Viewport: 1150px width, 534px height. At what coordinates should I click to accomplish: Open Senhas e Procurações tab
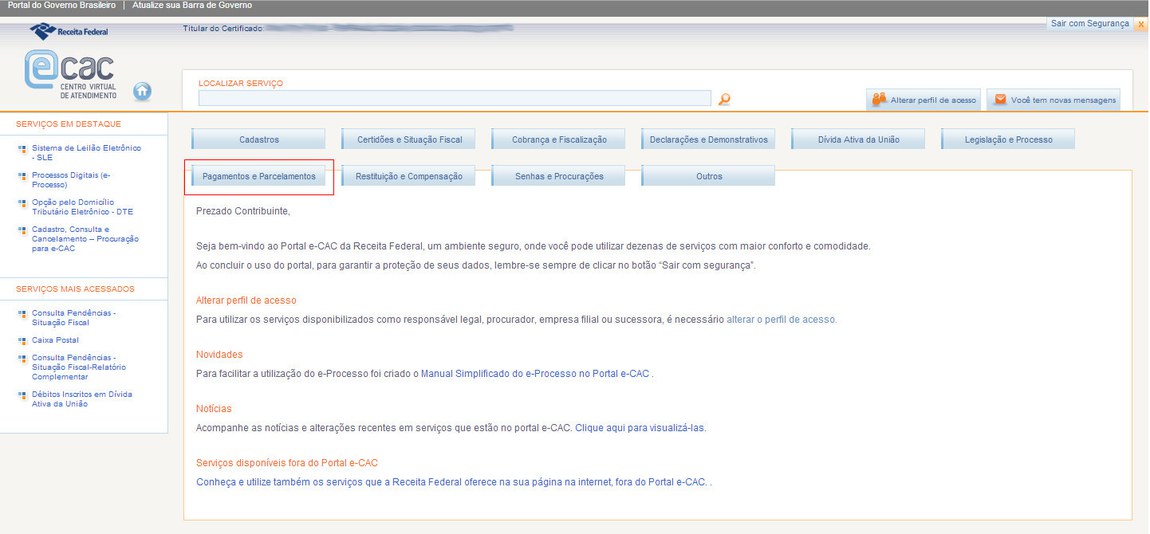tap(558, 176)
